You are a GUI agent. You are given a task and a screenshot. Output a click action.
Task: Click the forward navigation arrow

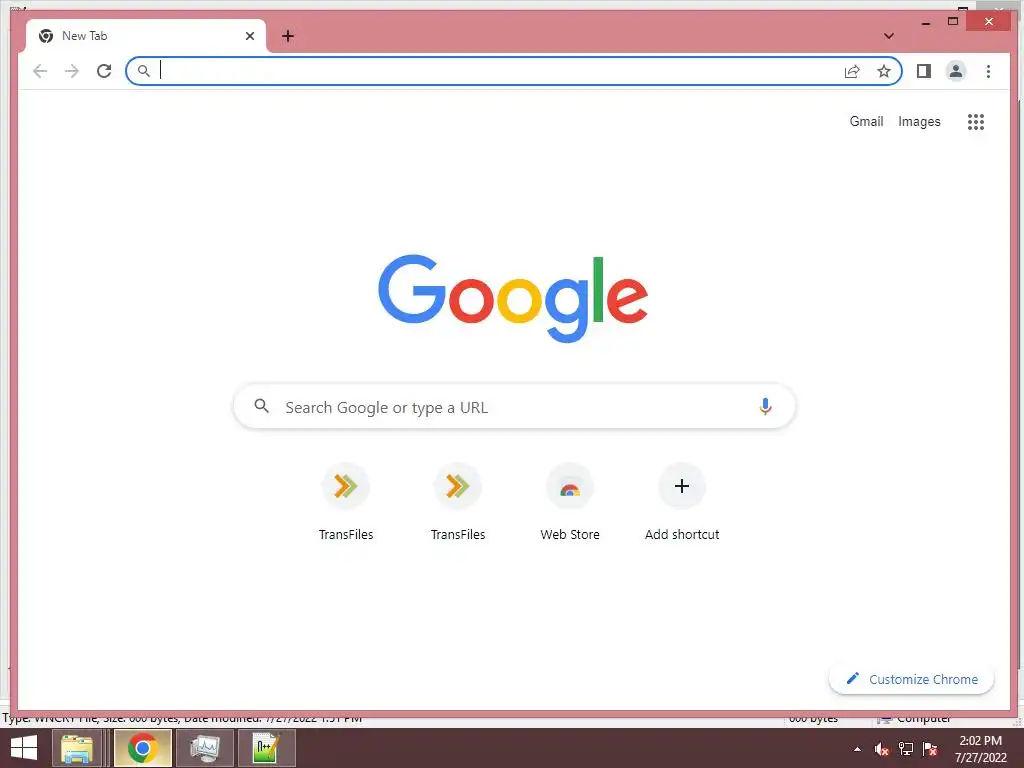point(72,71)
